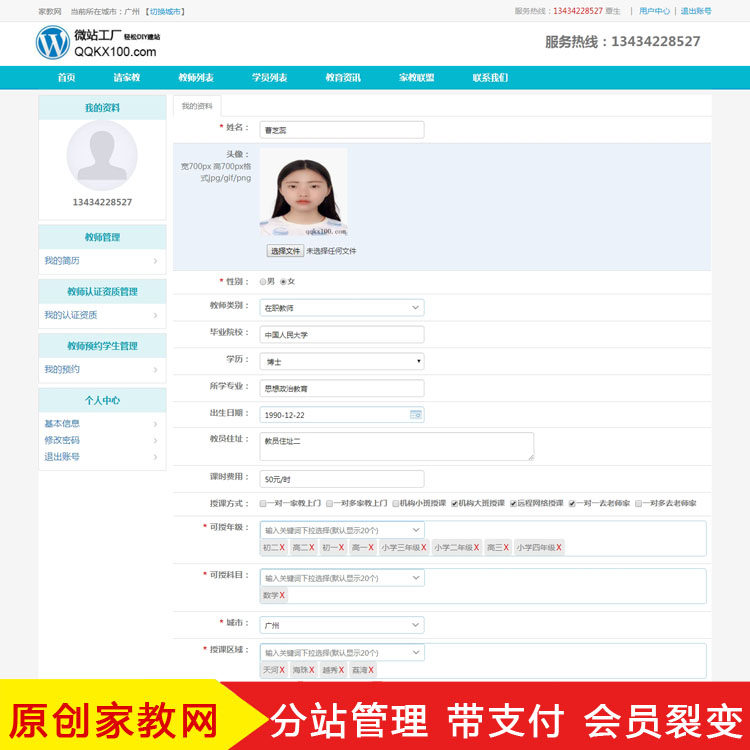Focus the 课时费用 field showing 50元/时

[x=342, y=479]
